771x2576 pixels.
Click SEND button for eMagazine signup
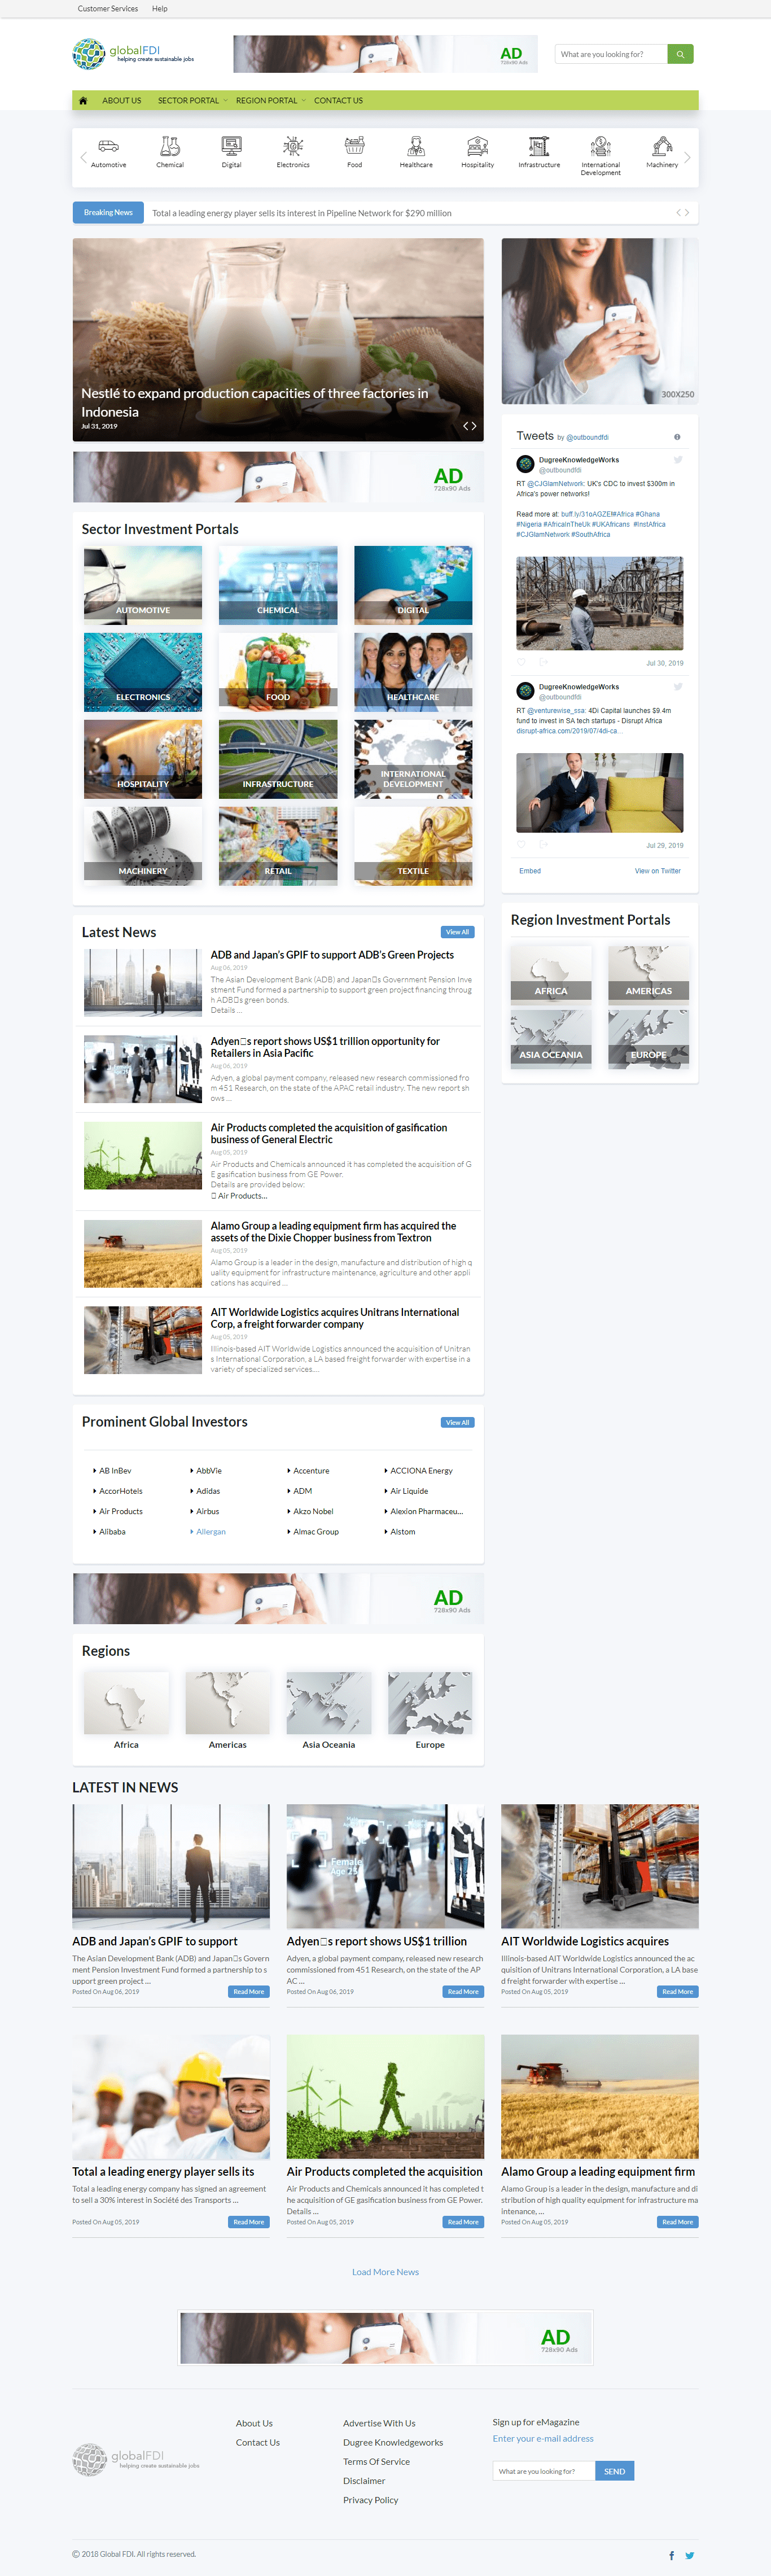coord(615,2471)
